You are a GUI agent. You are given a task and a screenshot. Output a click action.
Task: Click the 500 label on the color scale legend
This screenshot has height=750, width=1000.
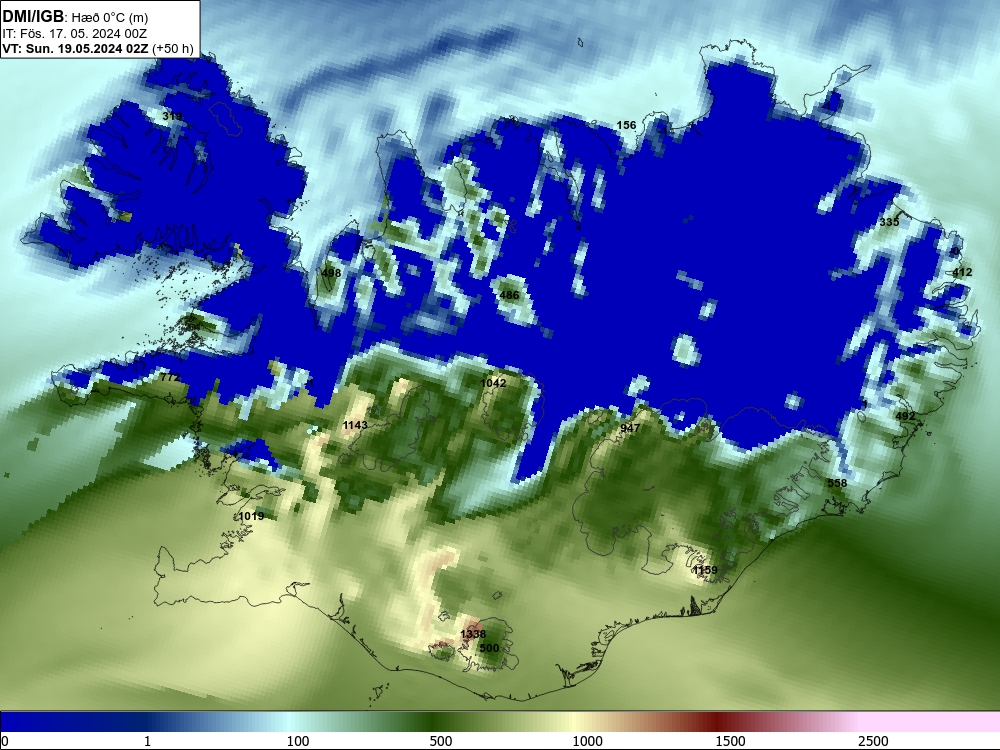pos(441,741)
